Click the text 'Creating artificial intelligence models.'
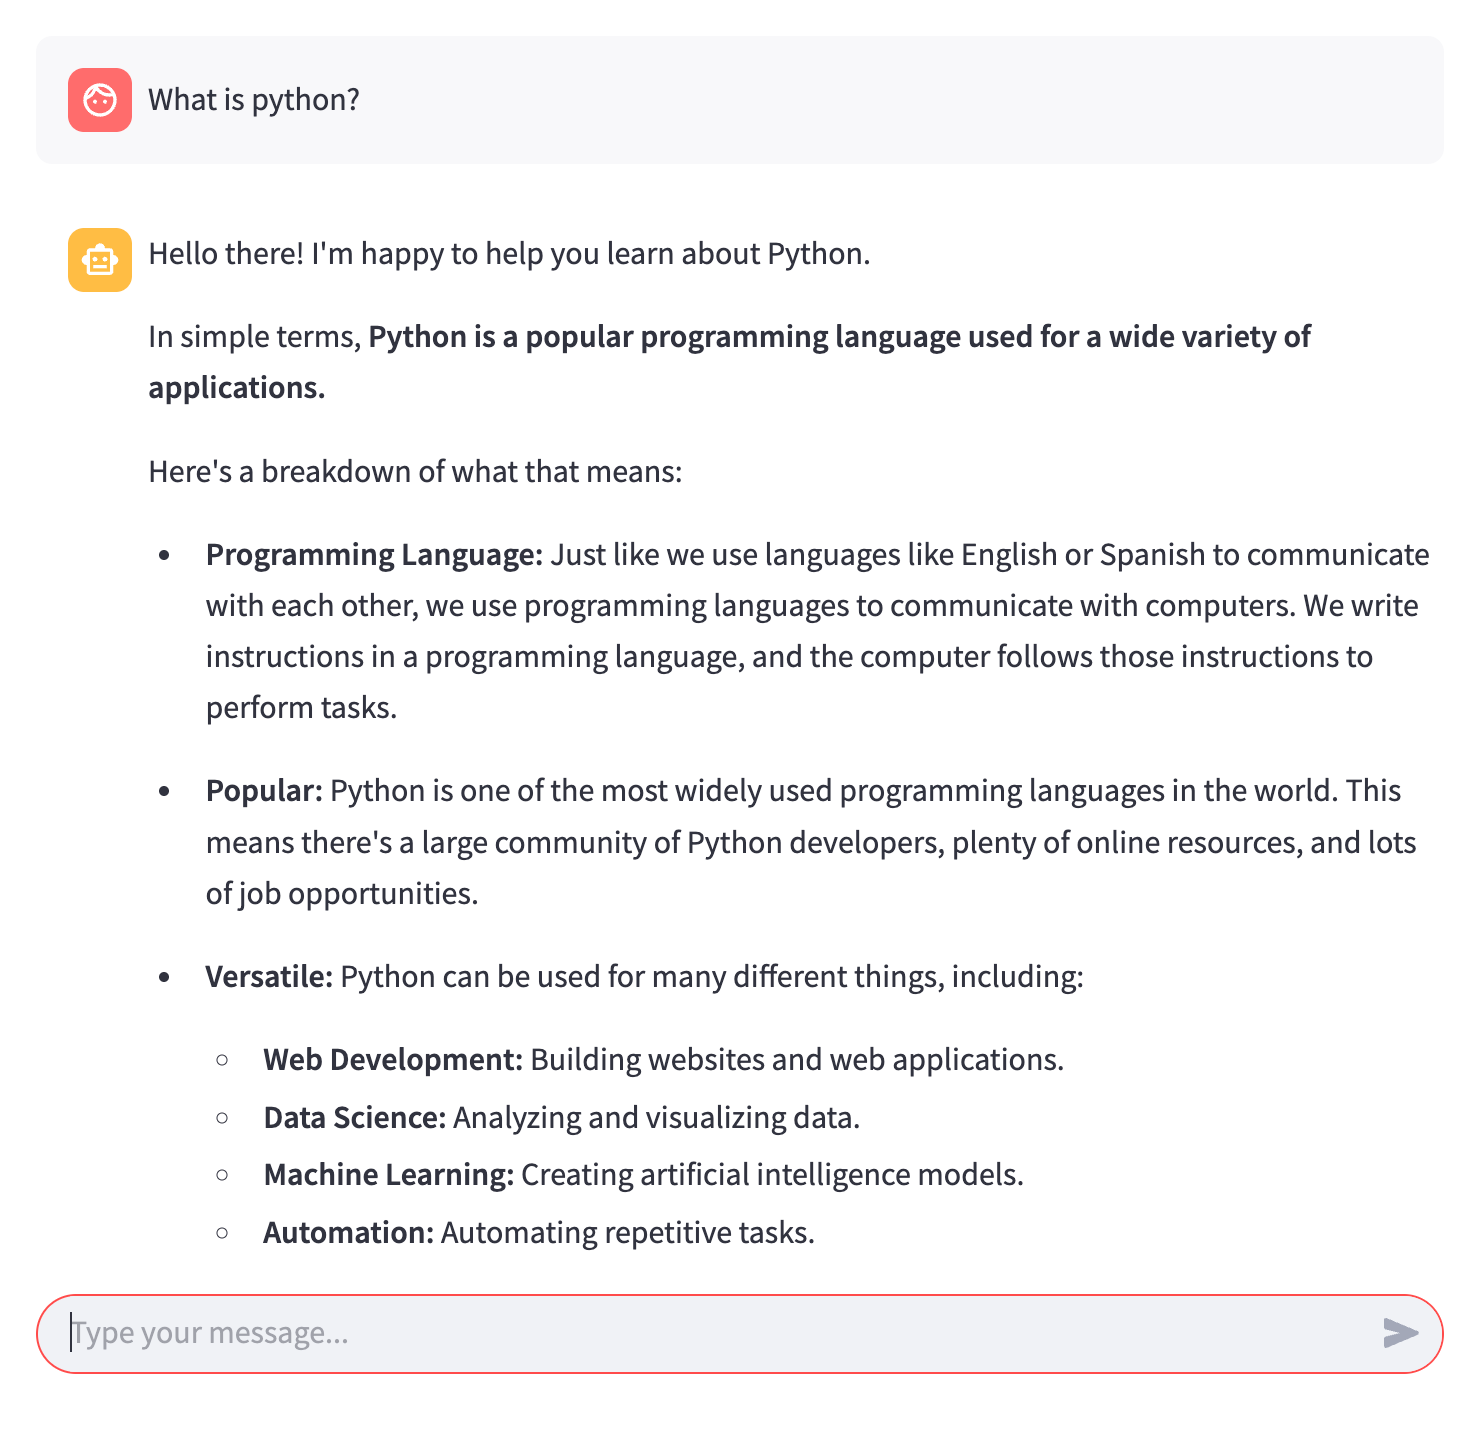The width and height of the screenshot is (1476, 1456). (772, 1175)
